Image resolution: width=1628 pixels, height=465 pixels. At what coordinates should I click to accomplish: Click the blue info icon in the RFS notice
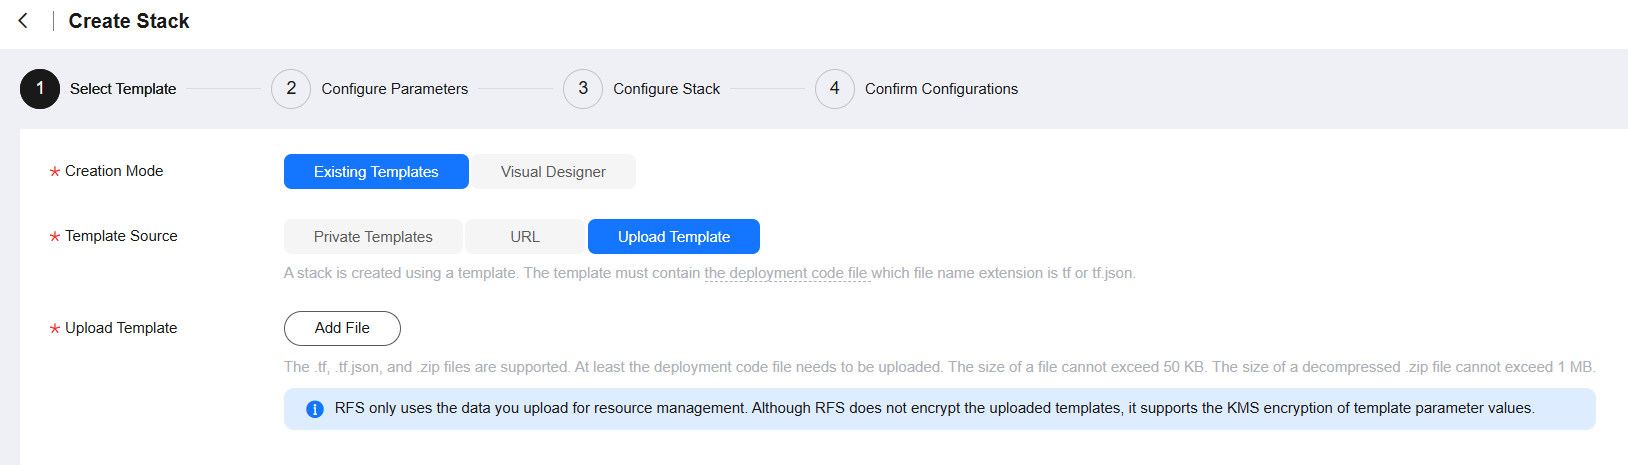[315, 409]
